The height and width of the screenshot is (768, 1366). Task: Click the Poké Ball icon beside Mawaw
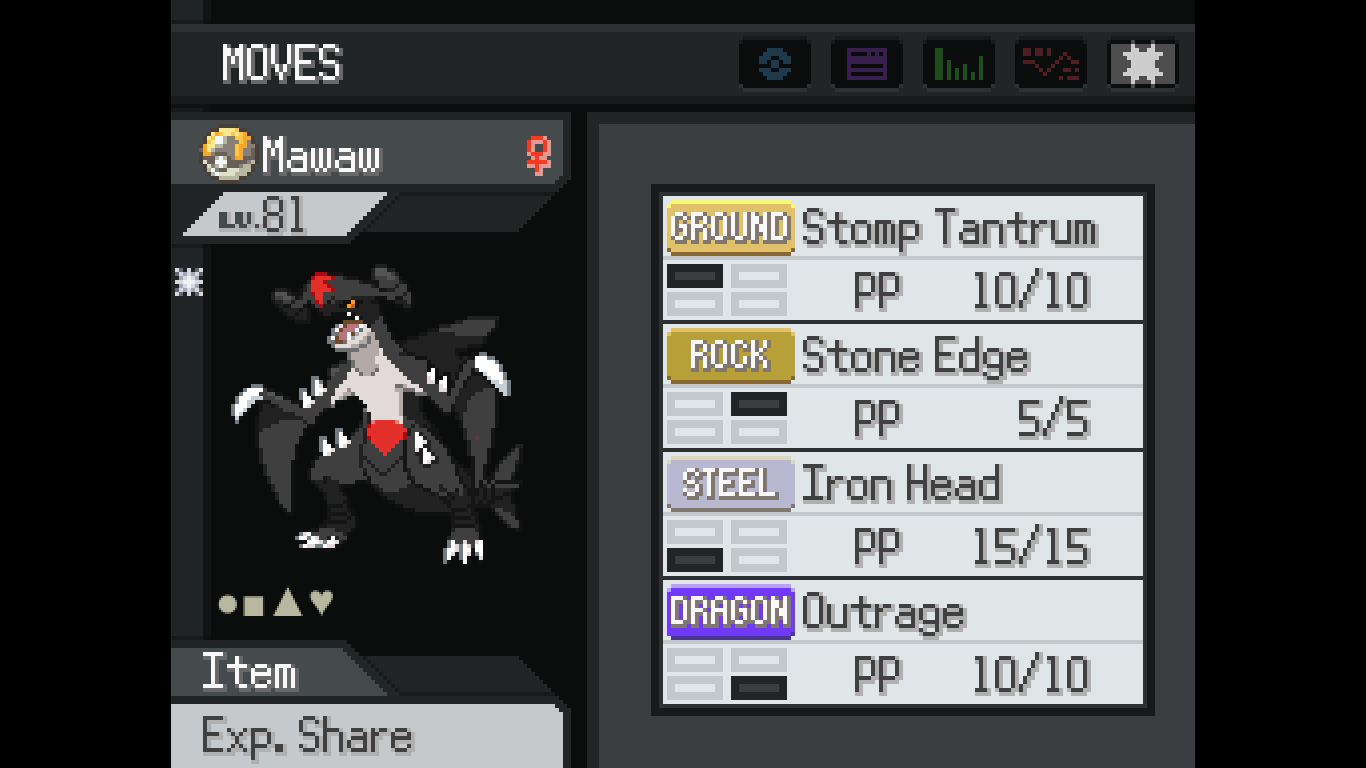click(x=227, y=155)
